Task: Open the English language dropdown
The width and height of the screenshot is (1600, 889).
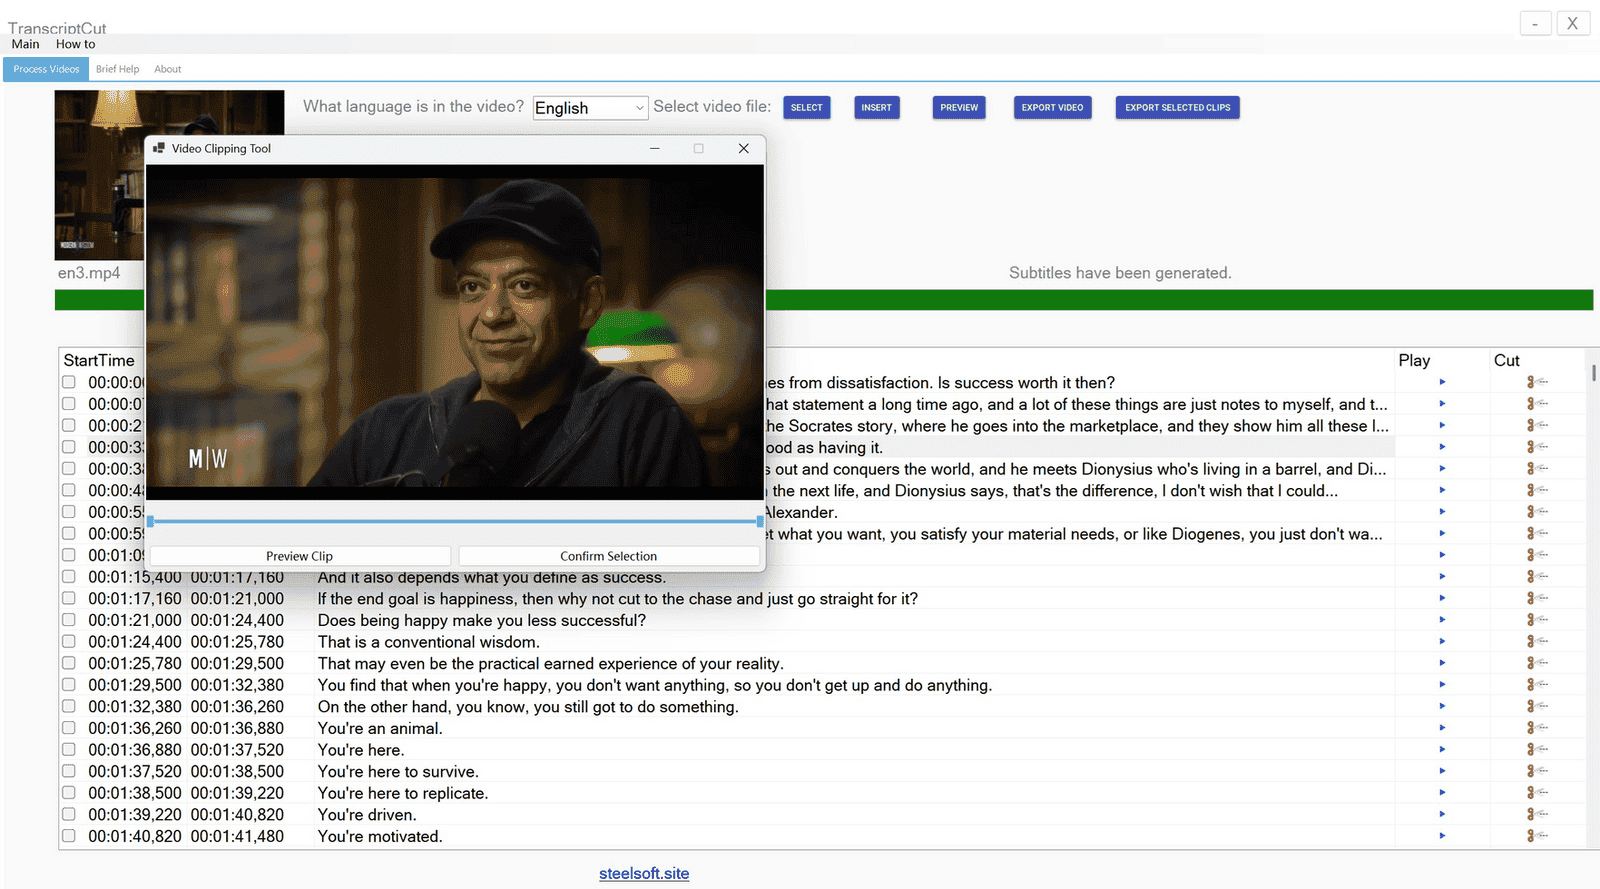Action: [590, 108]
